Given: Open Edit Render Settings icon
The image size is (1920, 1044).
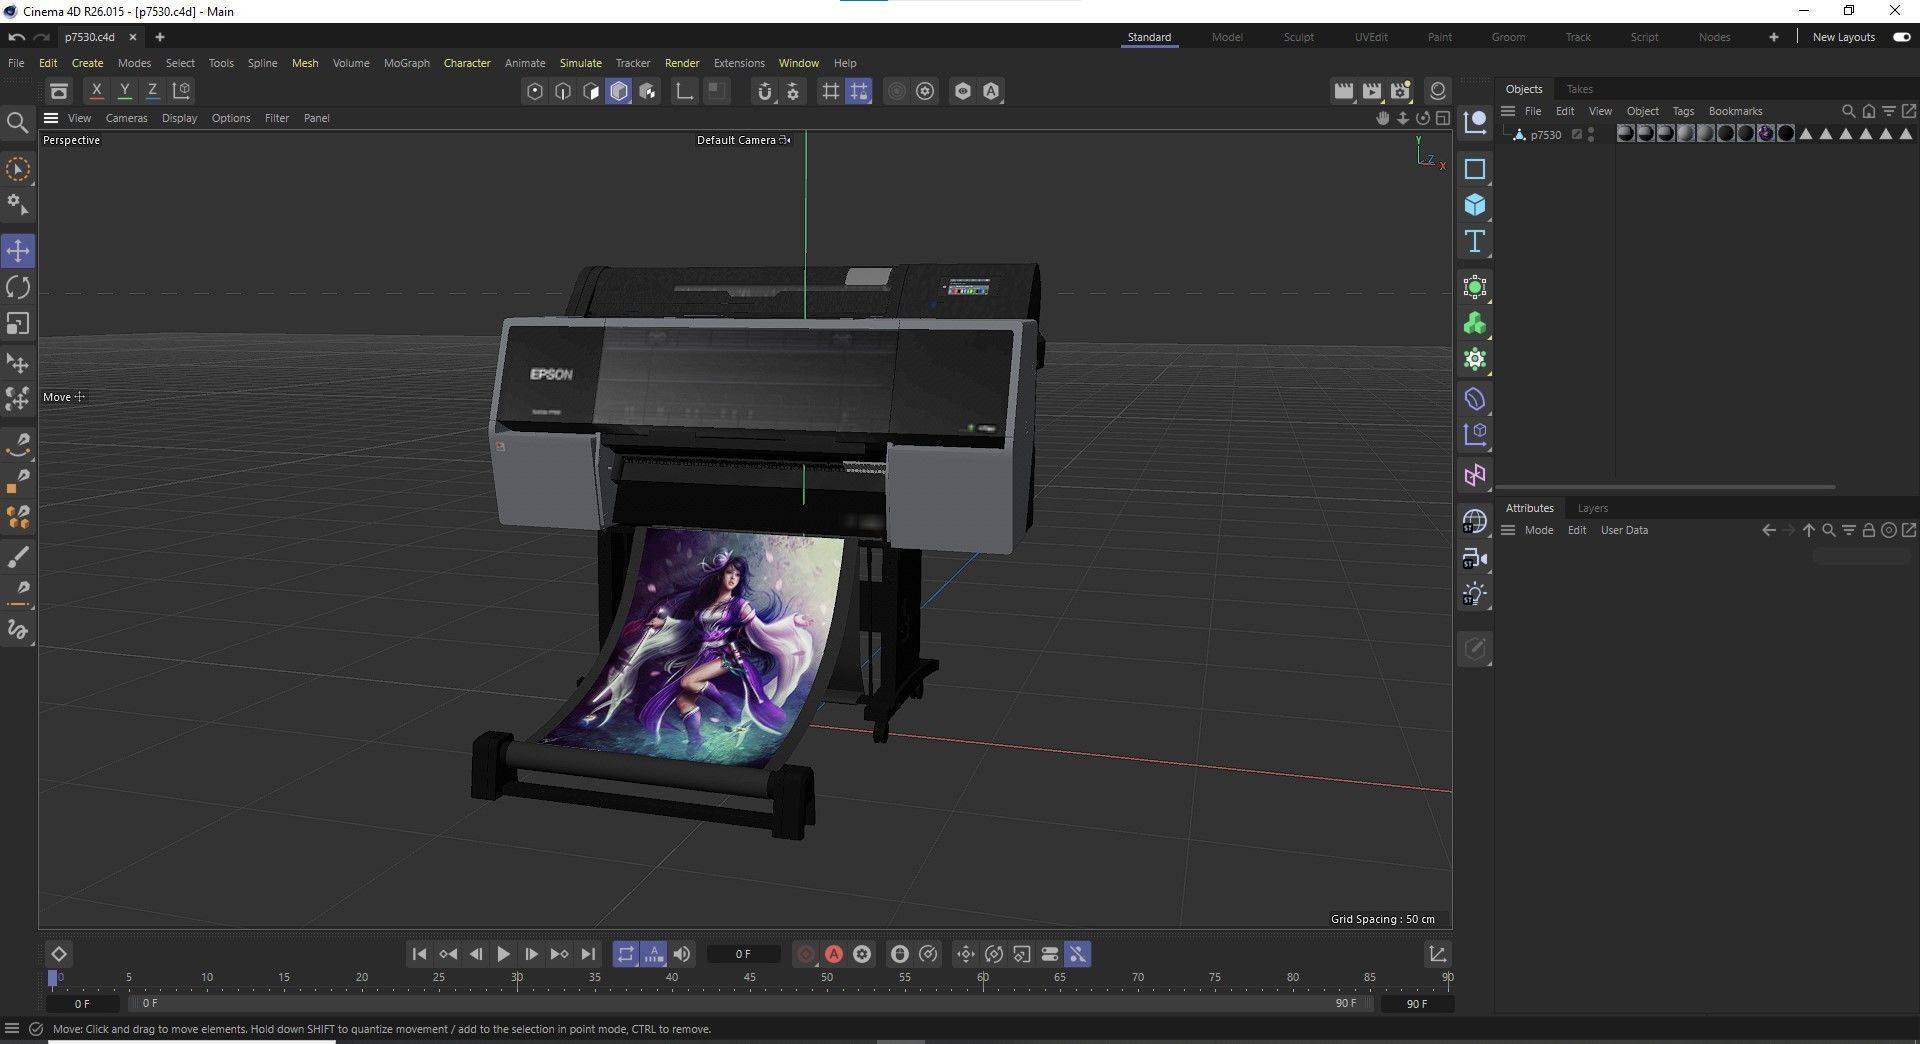Looking at the screenshot, I should 1400,91.
